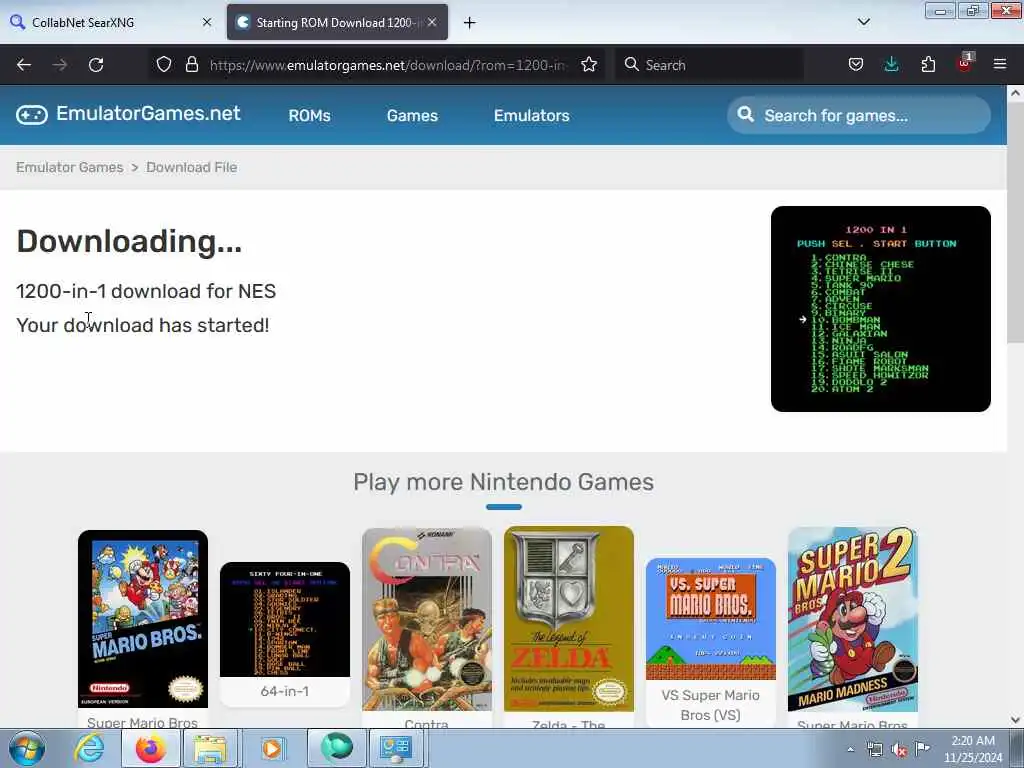Click the green globe app taskbar icon
This screenshot has width=1024, height=768.
336,748
